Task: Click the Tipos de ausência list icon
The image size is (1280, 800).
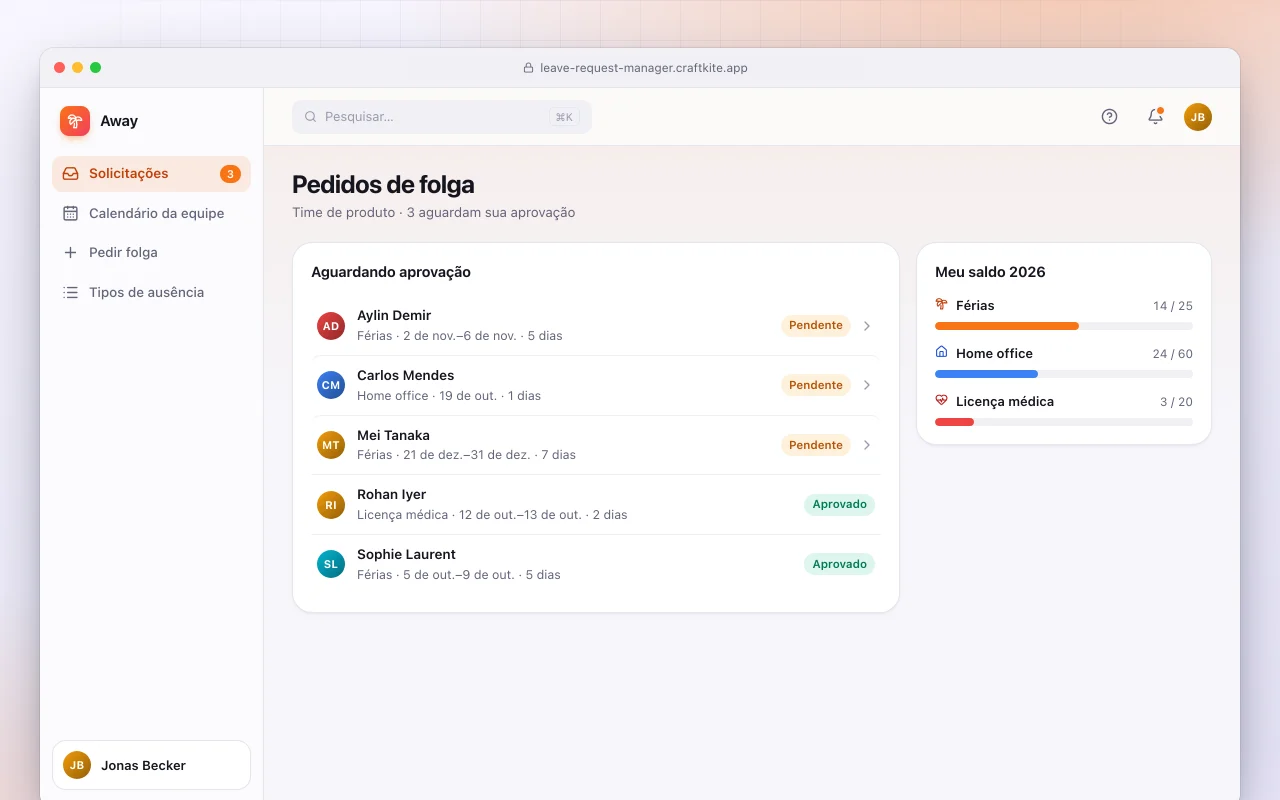Action: point(70,293)
